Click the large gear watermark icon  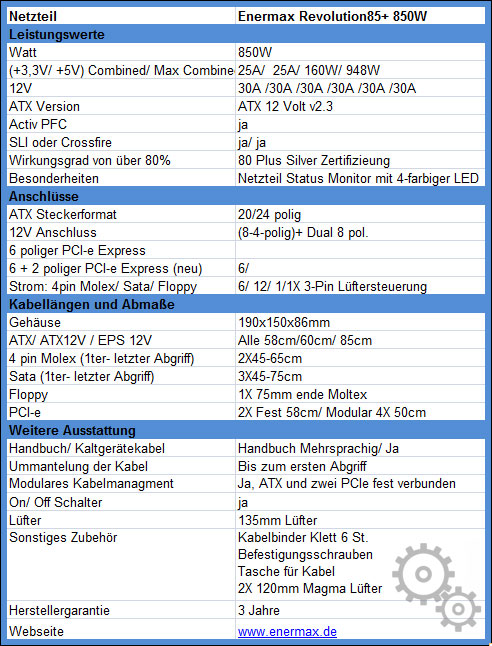423,573
